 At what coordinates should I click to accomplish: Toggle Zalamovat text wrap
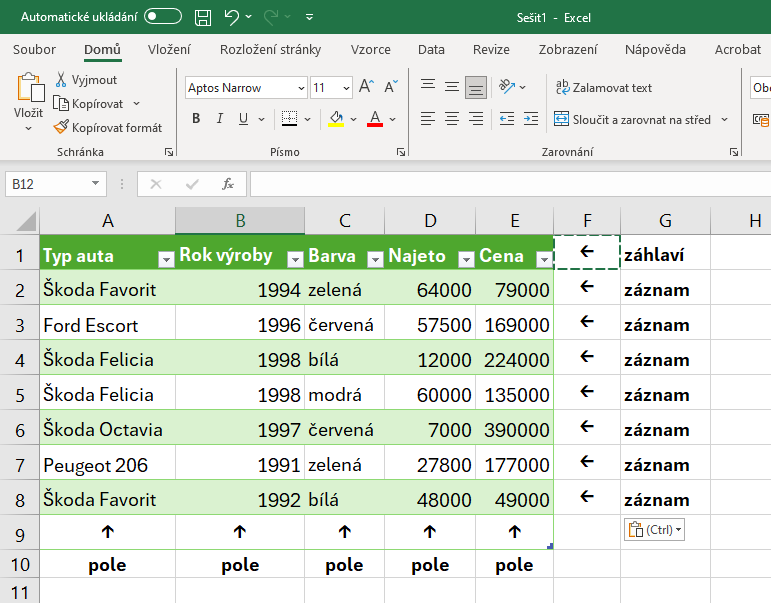point(603,88)
